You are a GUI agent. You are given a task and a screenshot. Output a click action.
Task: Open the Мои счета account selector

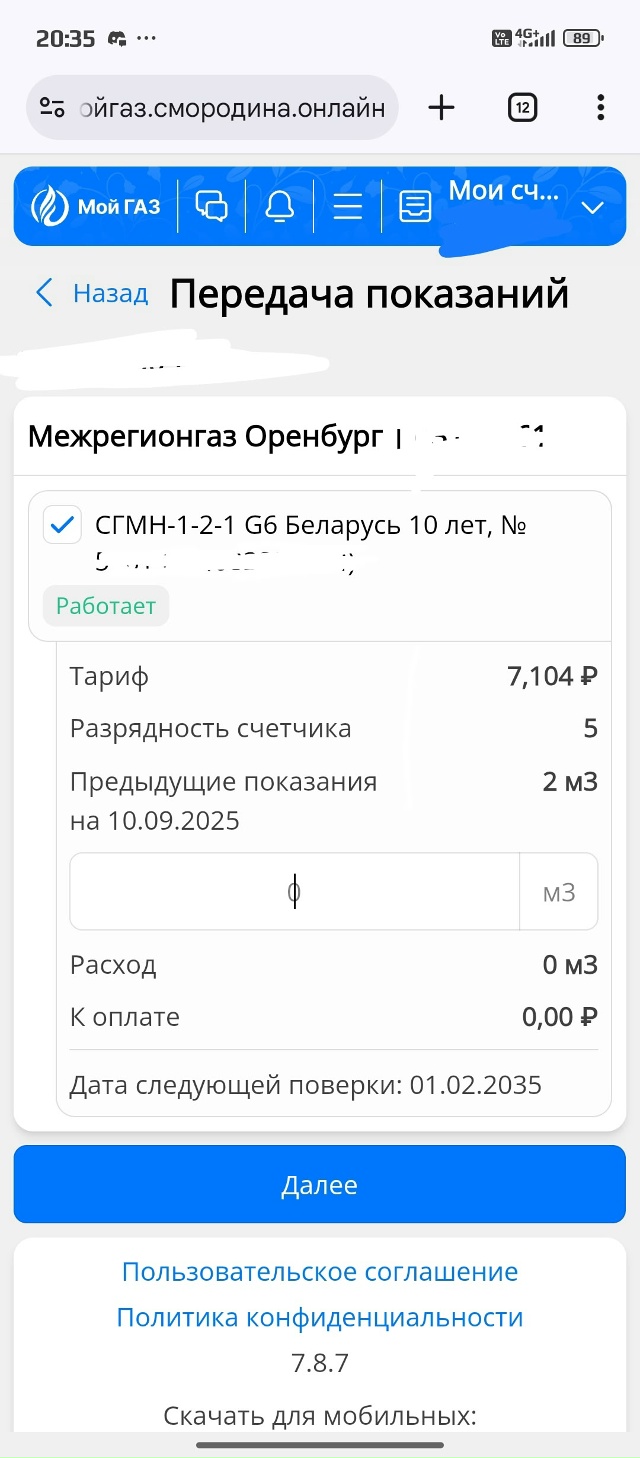point(503,191)
